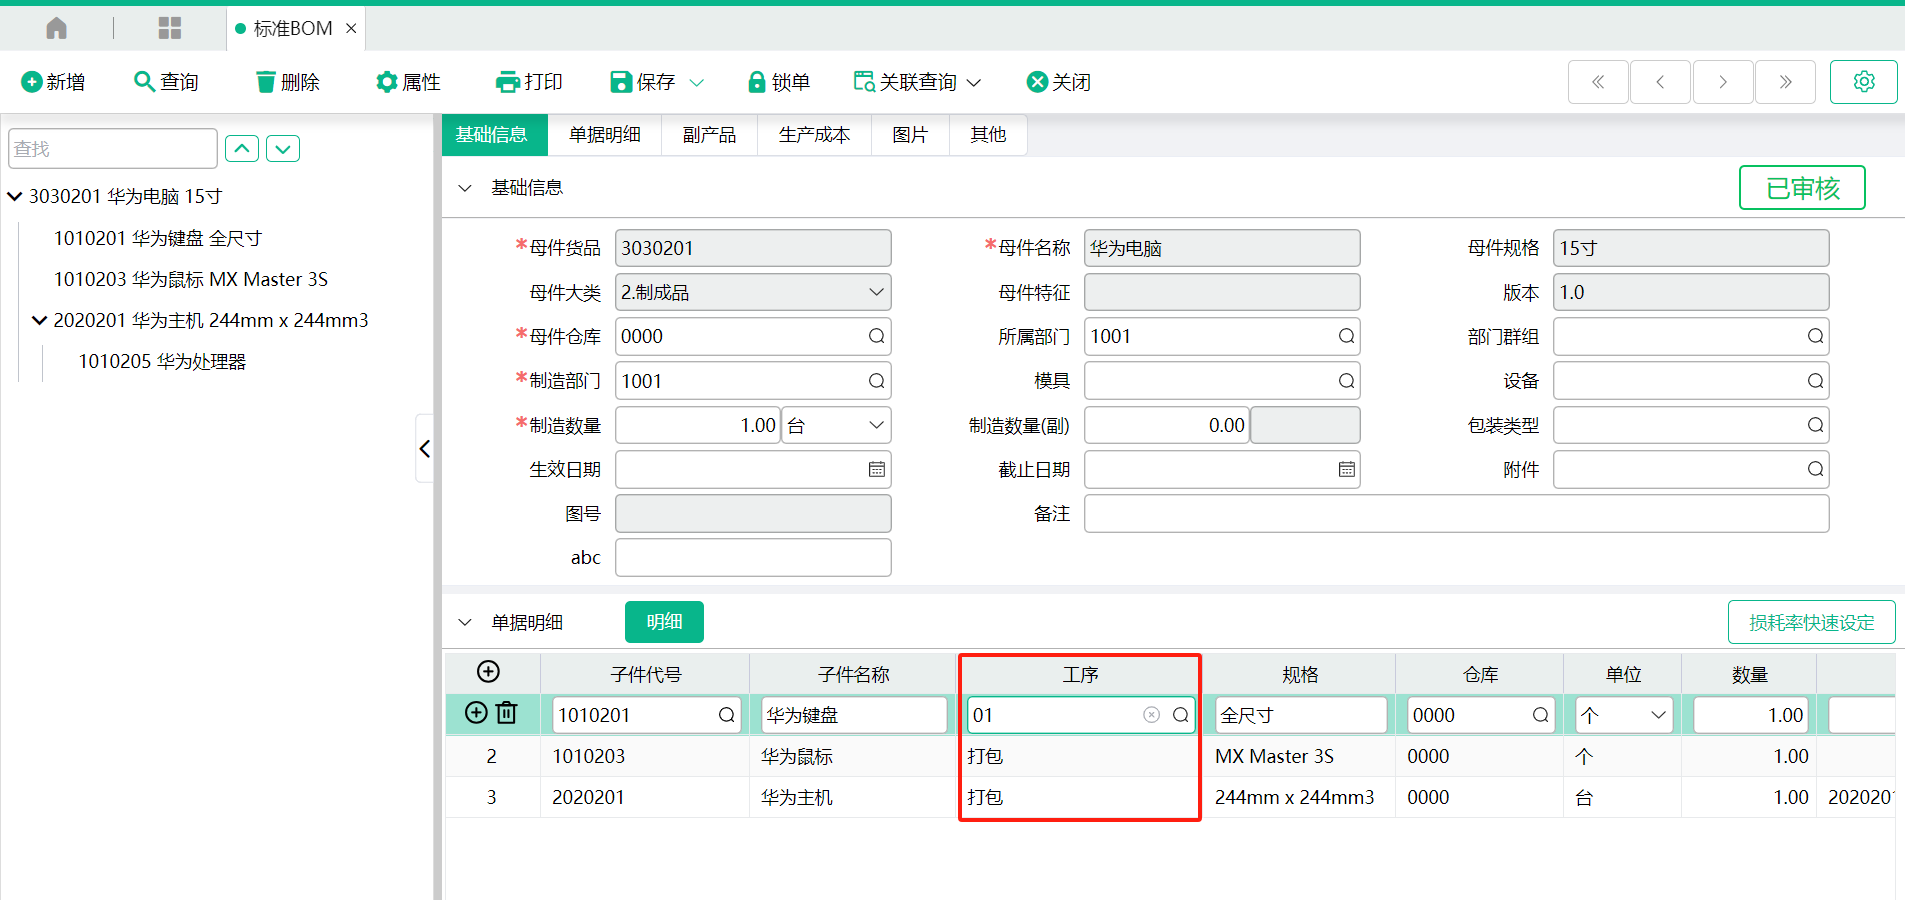Open 生效日期 calendar picker
The width and height of the screenshot is (1905, 900).
pos(877,469)
